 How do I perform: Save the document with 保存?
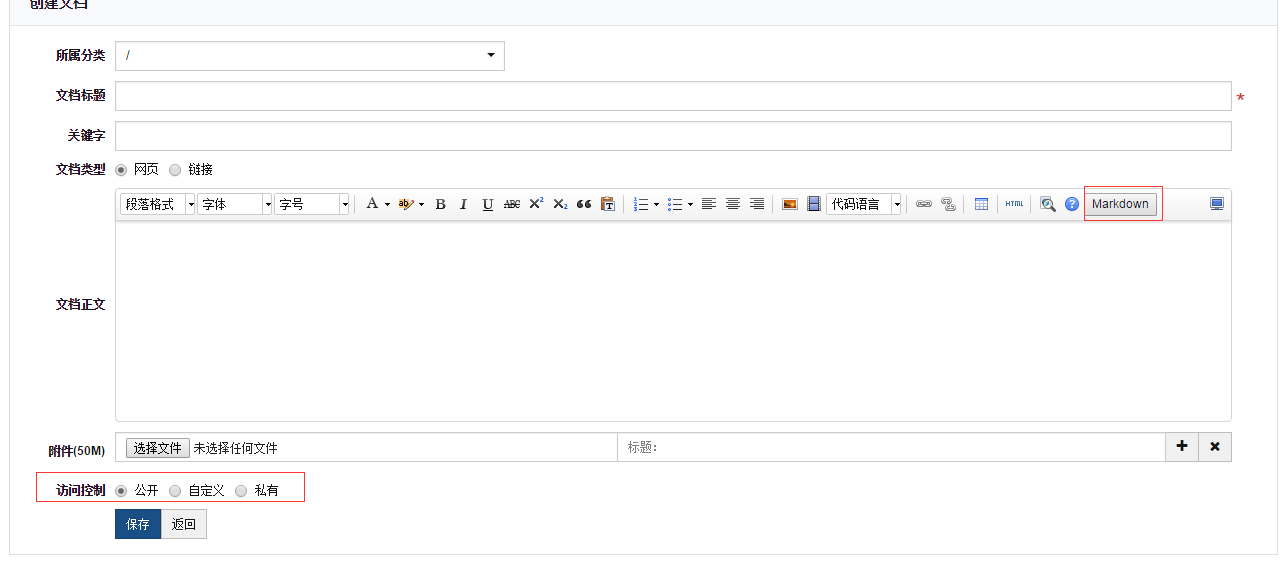pos(138,524)
